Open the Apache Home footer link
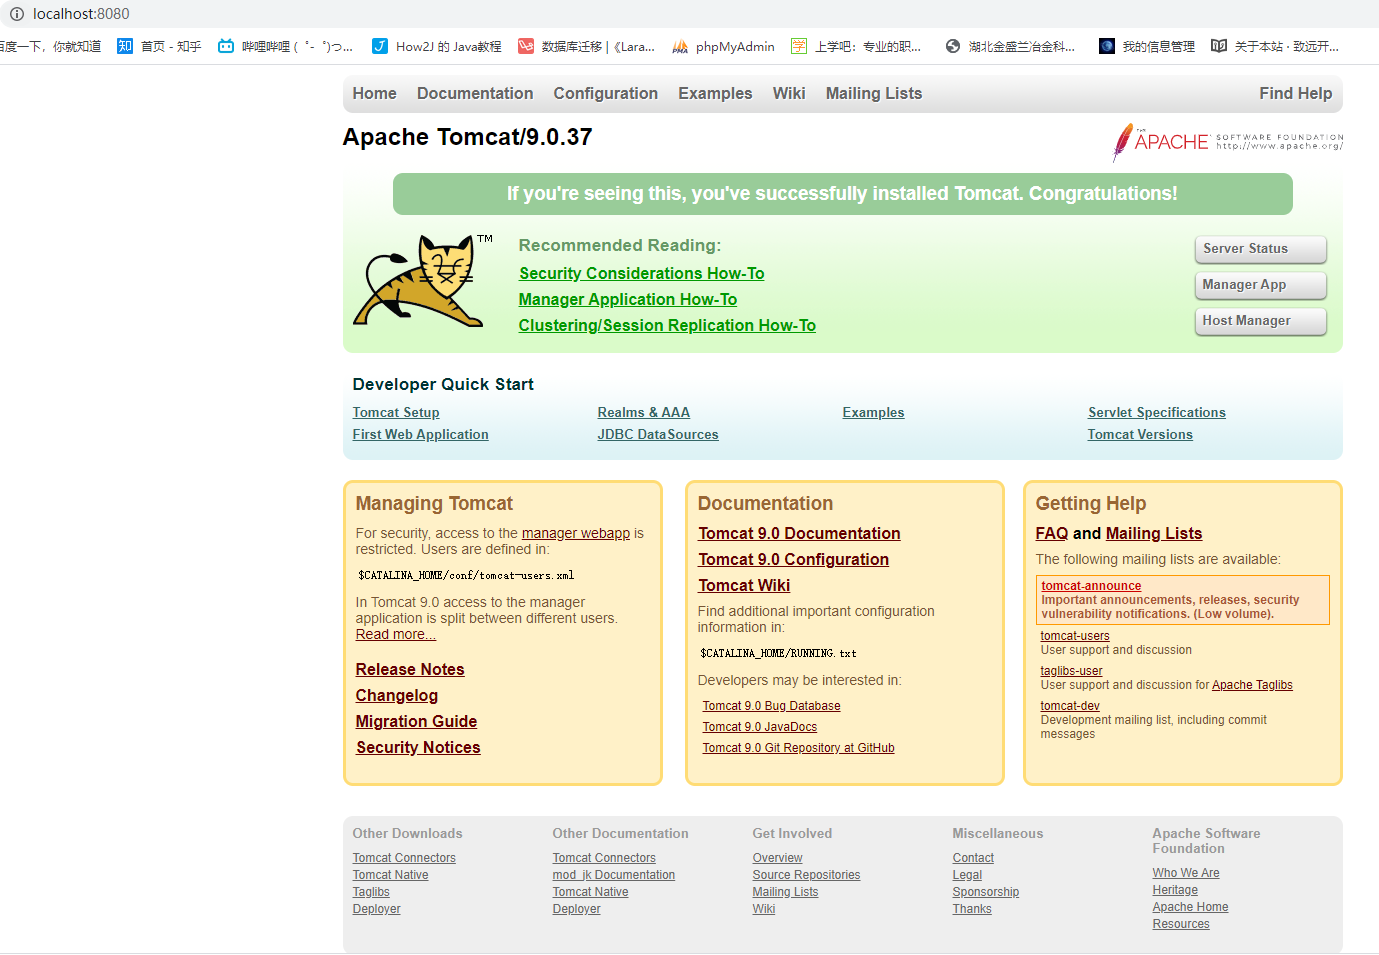This screenshot has height=955, width=1379. click(1190, 907)
